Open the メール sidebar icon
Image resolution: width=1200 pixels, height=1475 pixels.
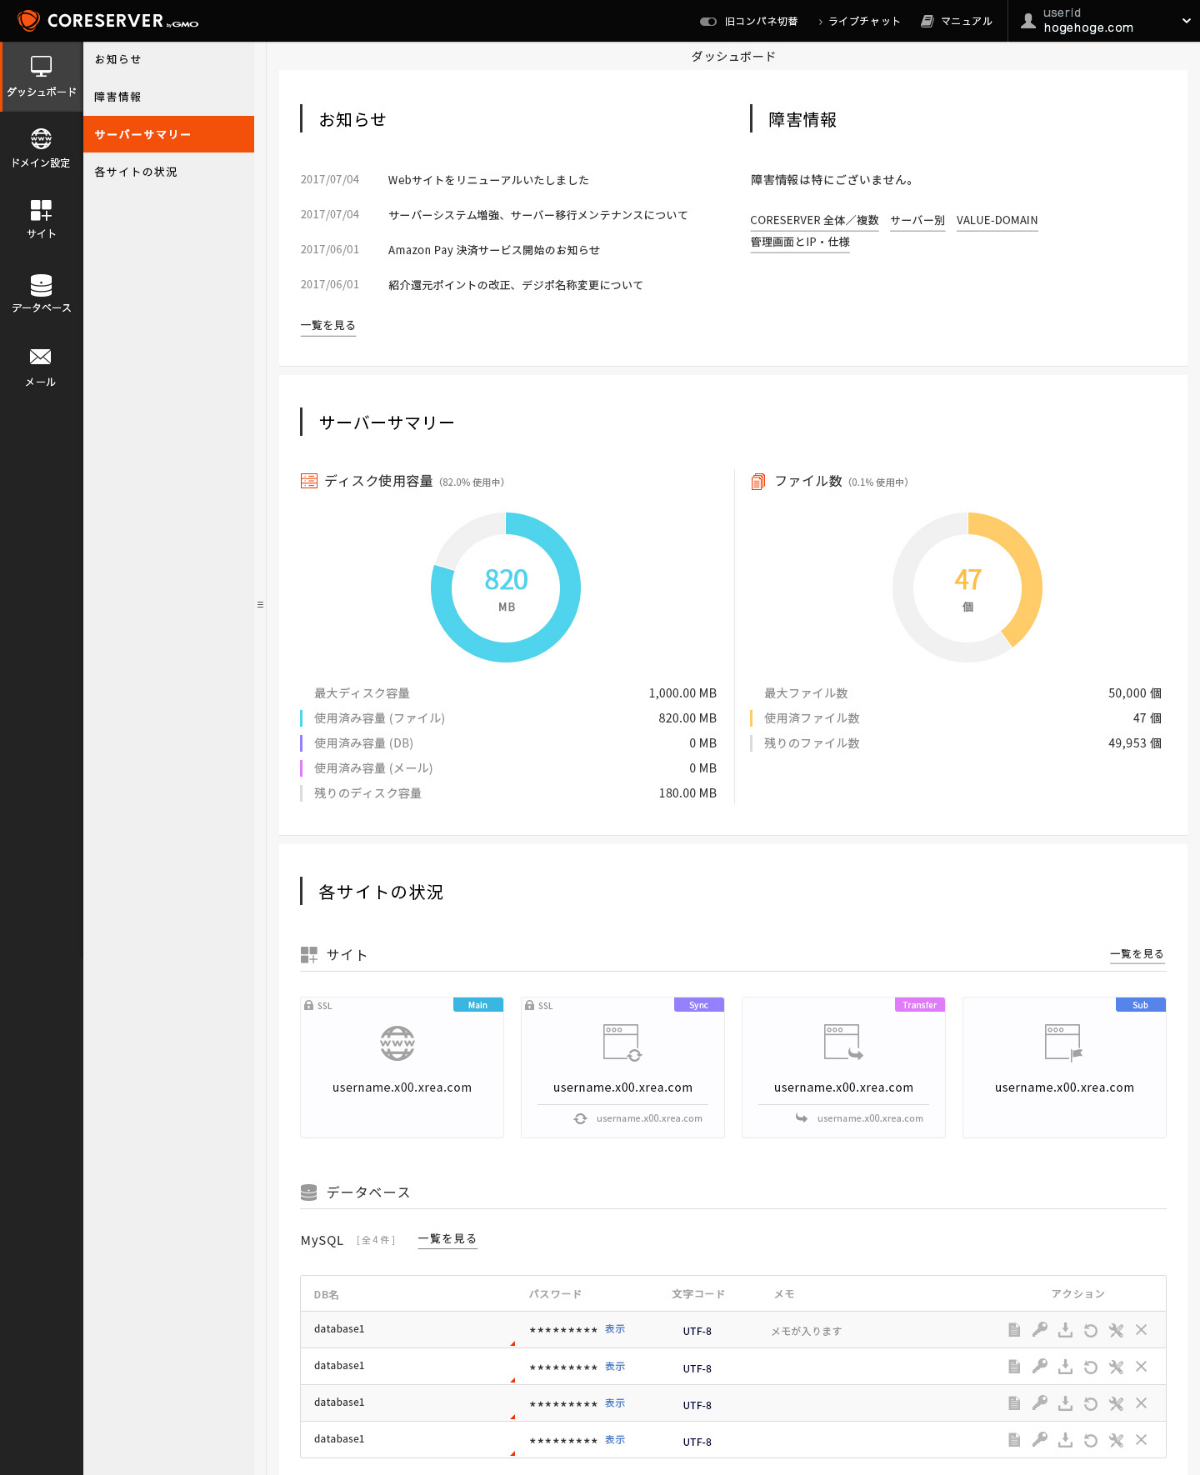(x=41, y=366)
